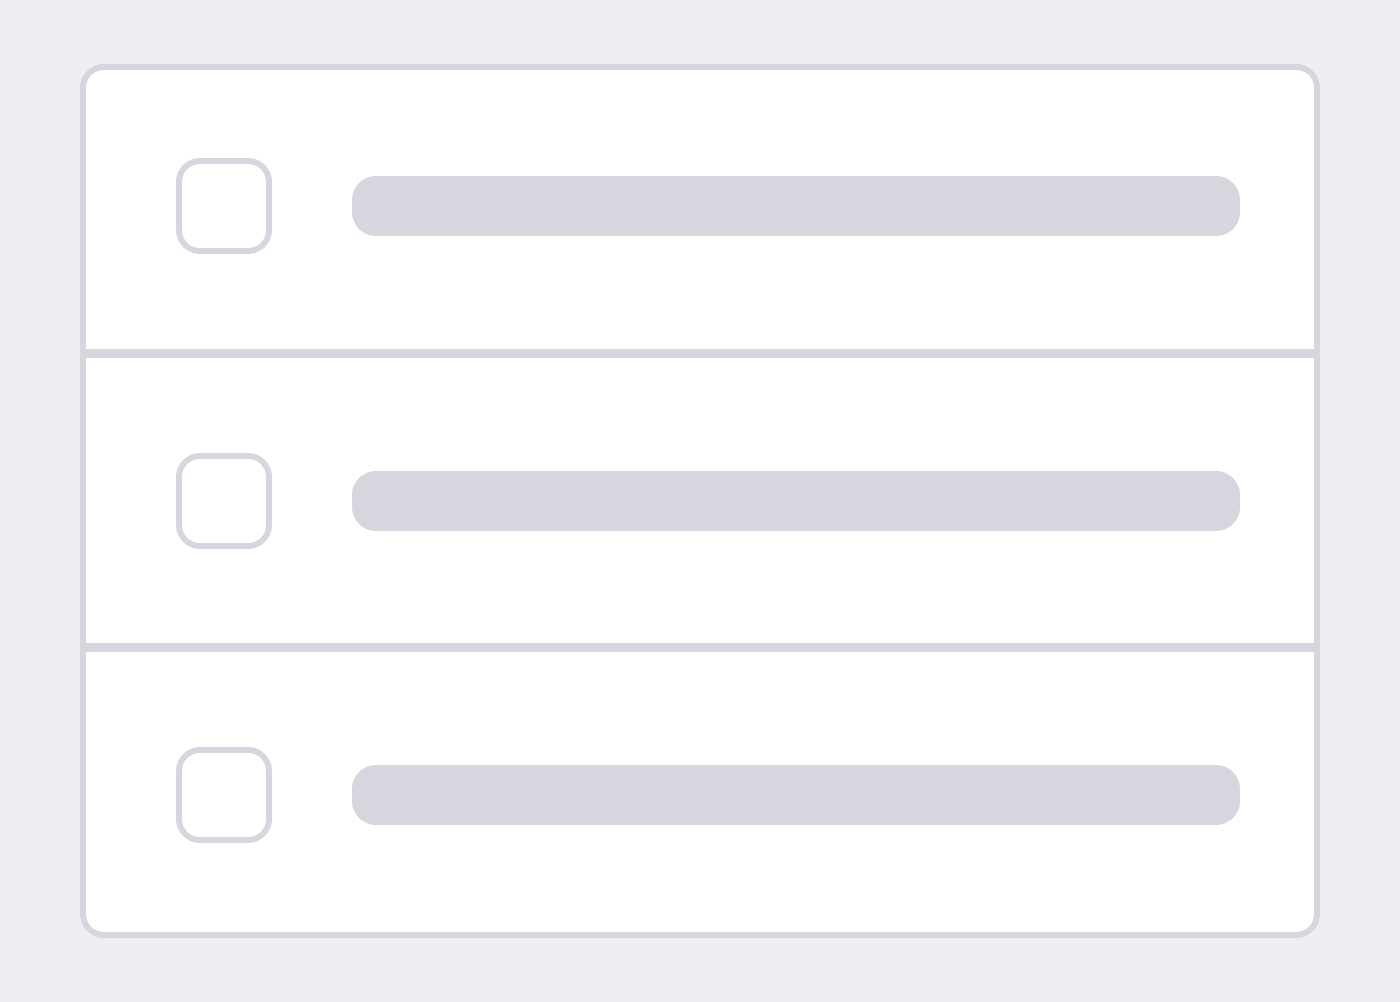
Task: Click the top row's gray placeholder bar
Action: [x=795, y=206]
